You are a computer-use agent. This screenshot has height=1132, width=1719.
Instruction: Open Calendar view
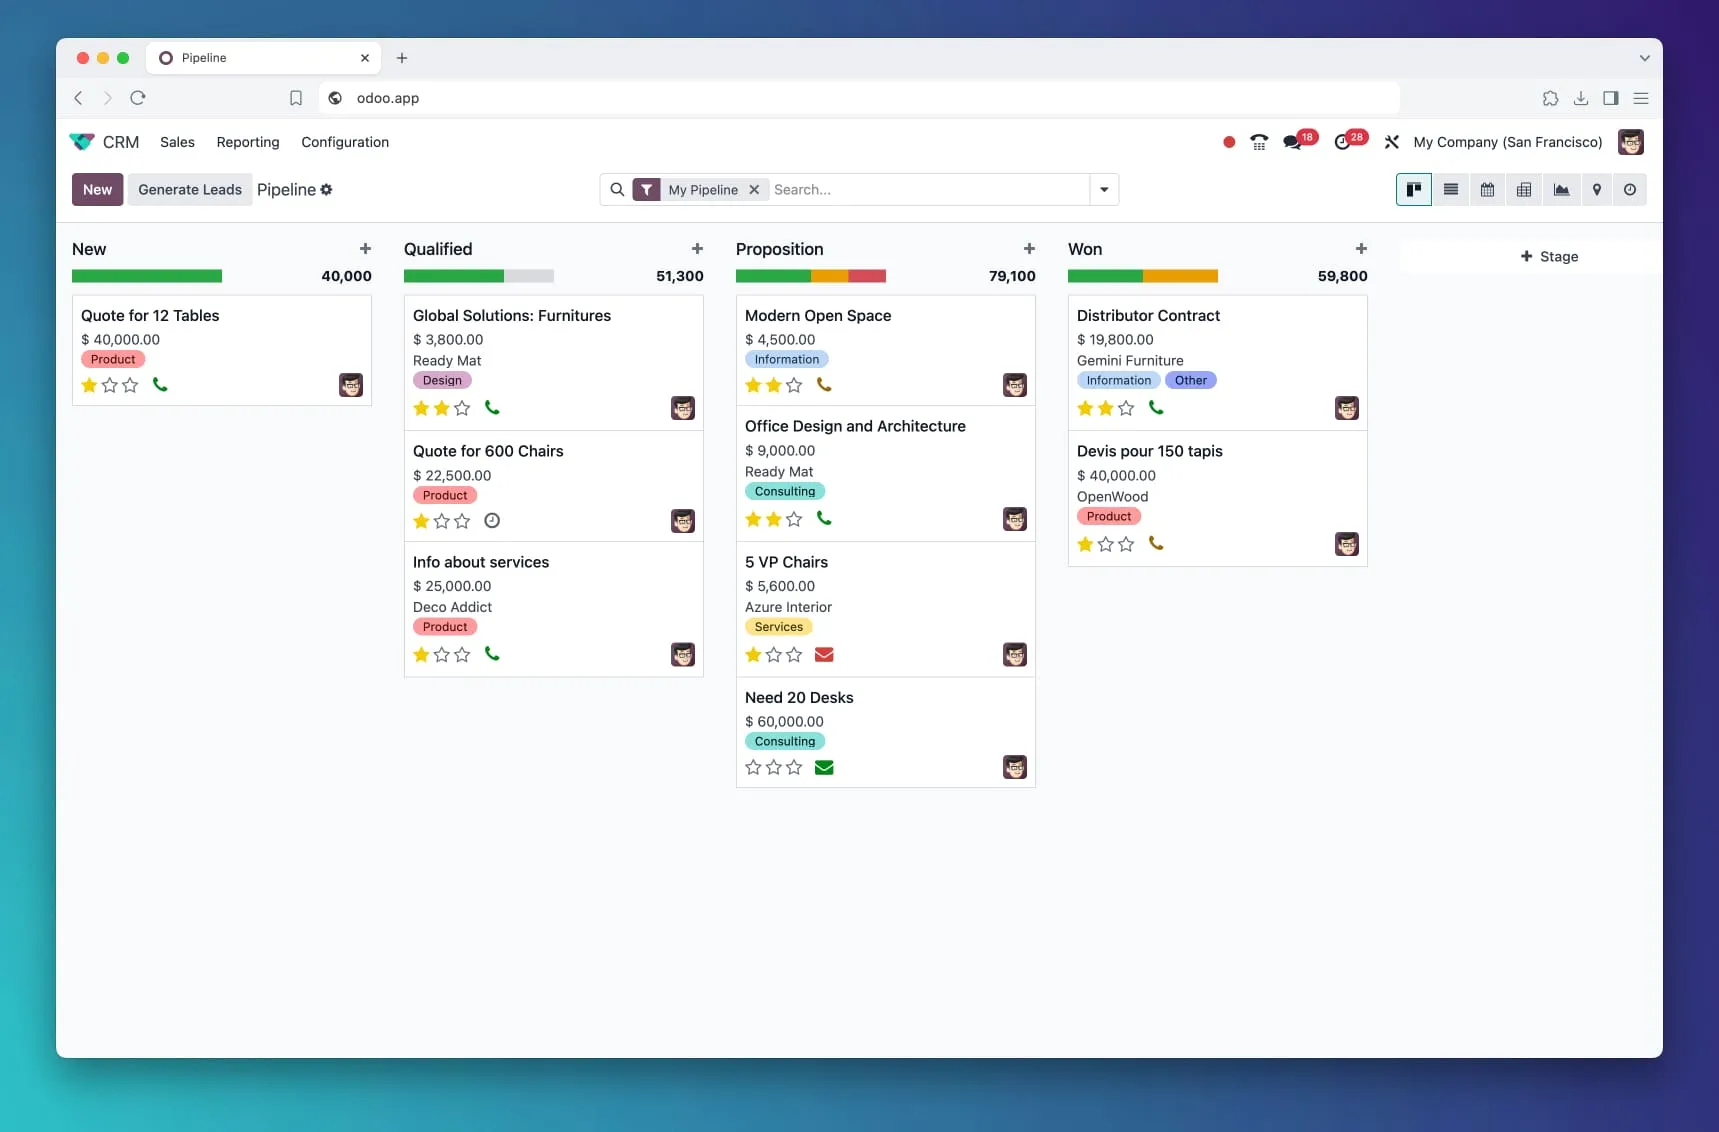click(x=1487, y=189)
